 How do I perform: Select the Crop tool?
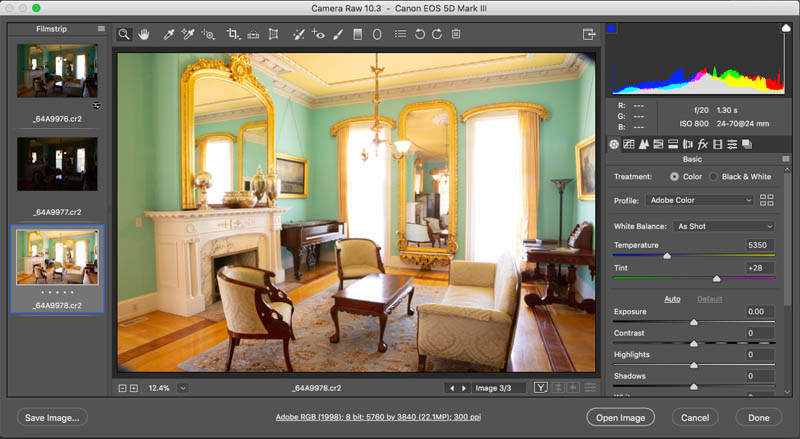coord(233,34)
